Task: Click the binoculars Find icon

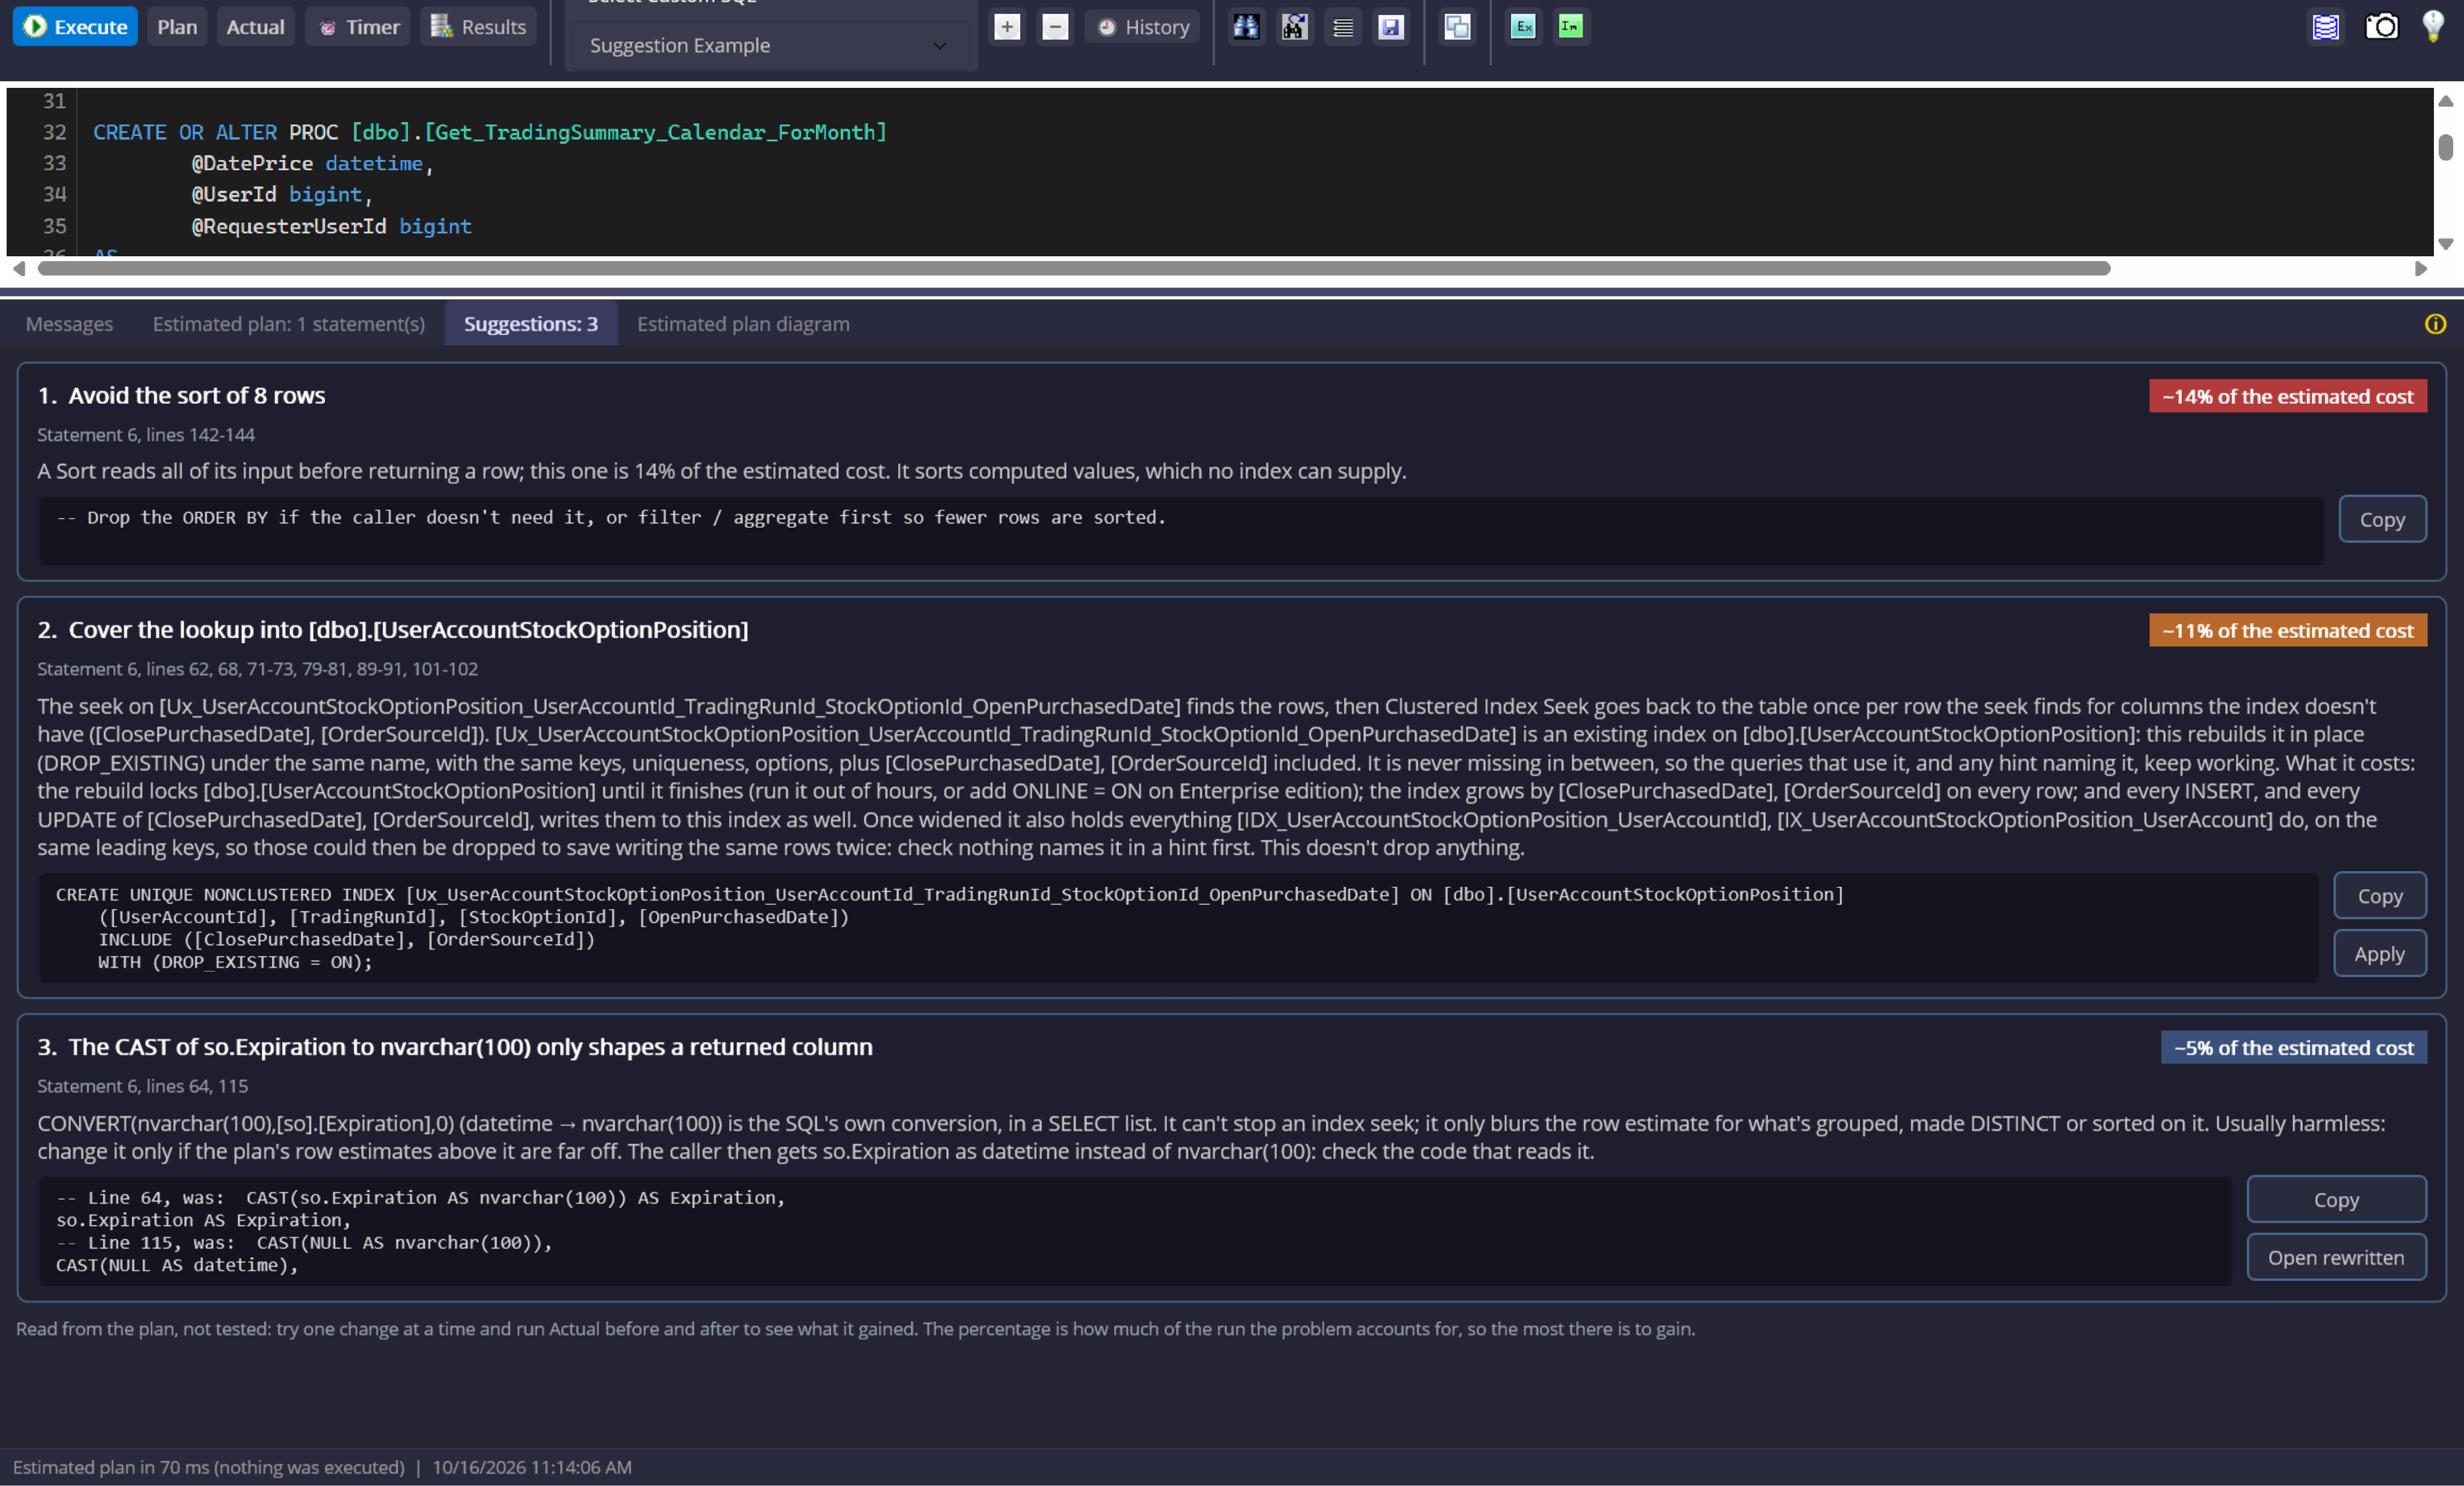Action: [1246, 27]
